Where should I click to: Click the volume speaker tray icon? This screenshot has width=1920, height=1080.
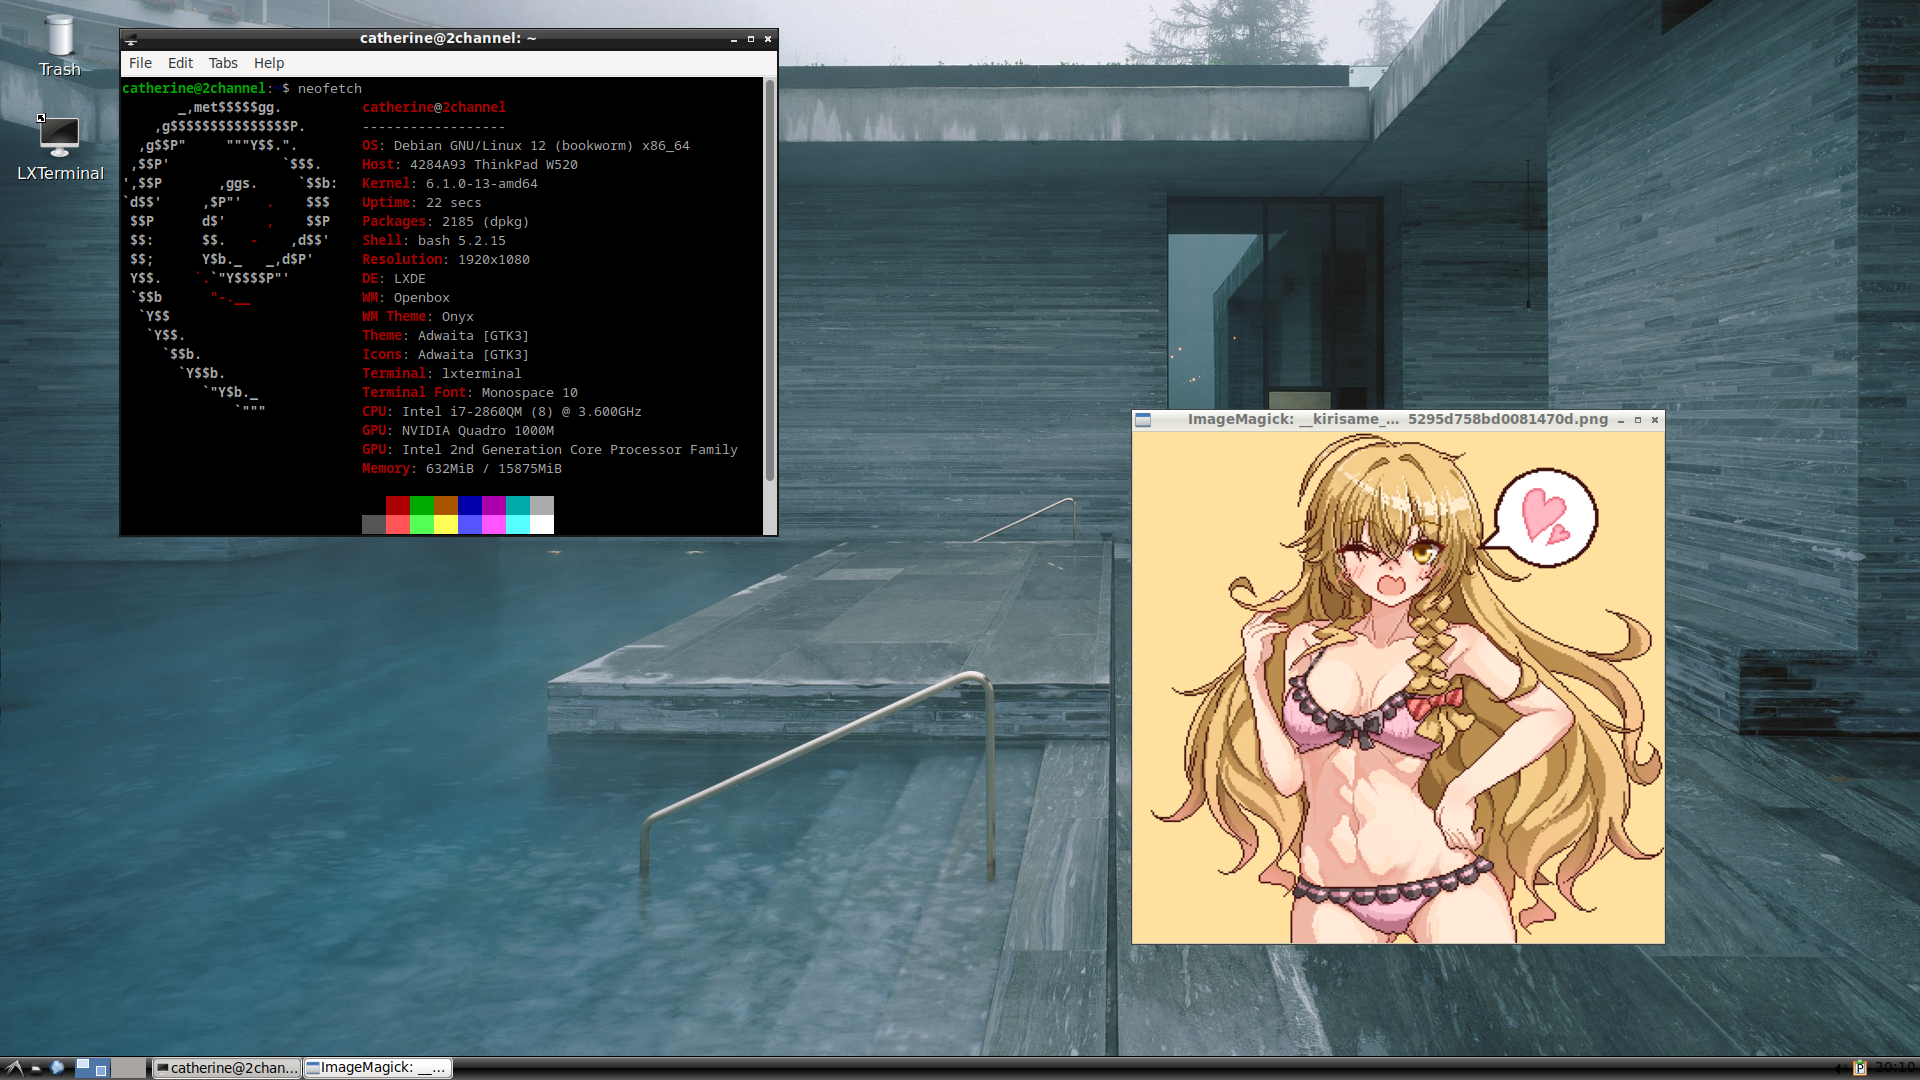pyautogui.click(x=1841, y=1068)
